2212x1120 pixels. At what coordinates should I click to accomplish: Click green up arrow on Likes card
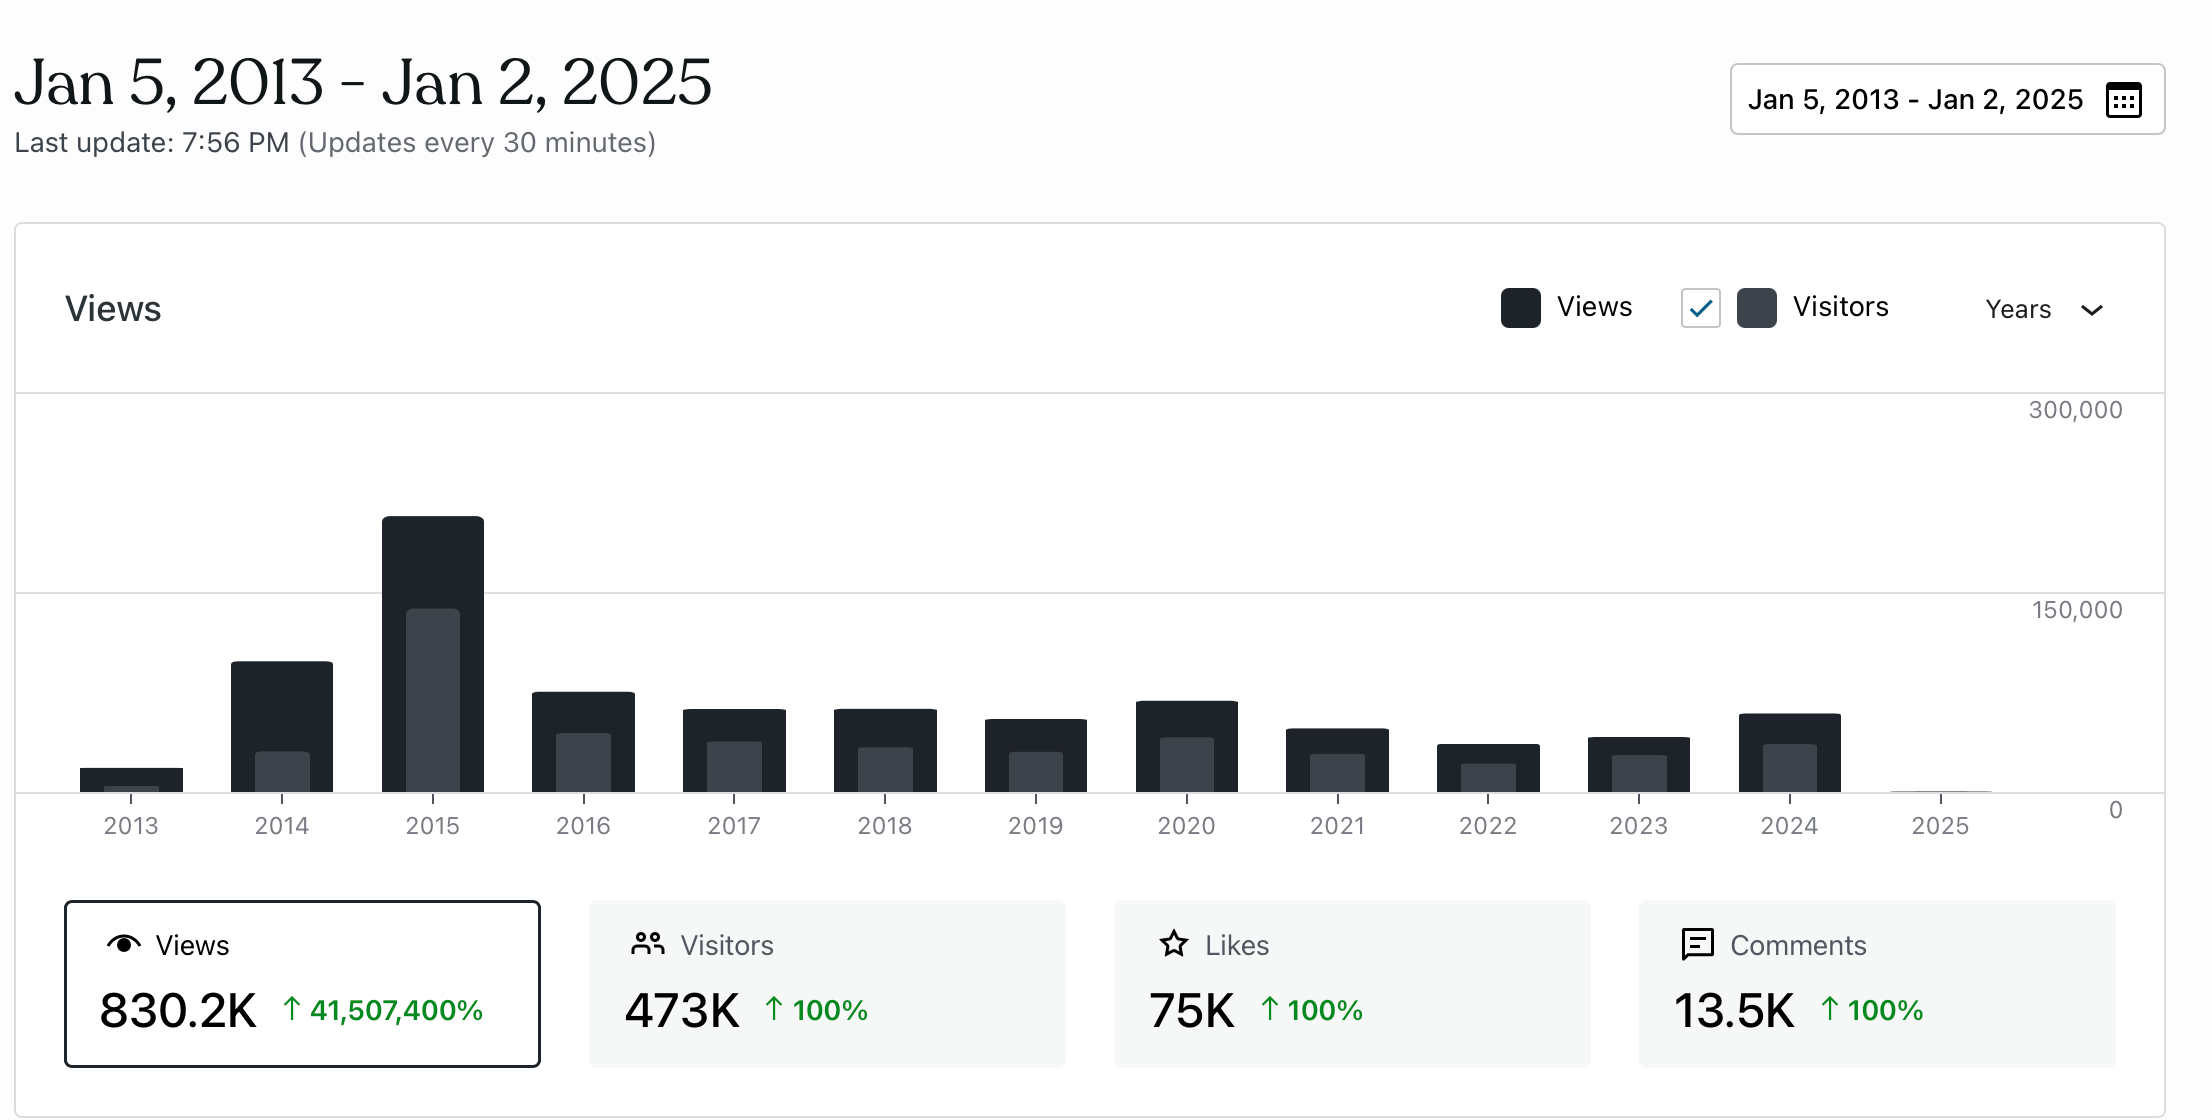pos(1269,1009)
